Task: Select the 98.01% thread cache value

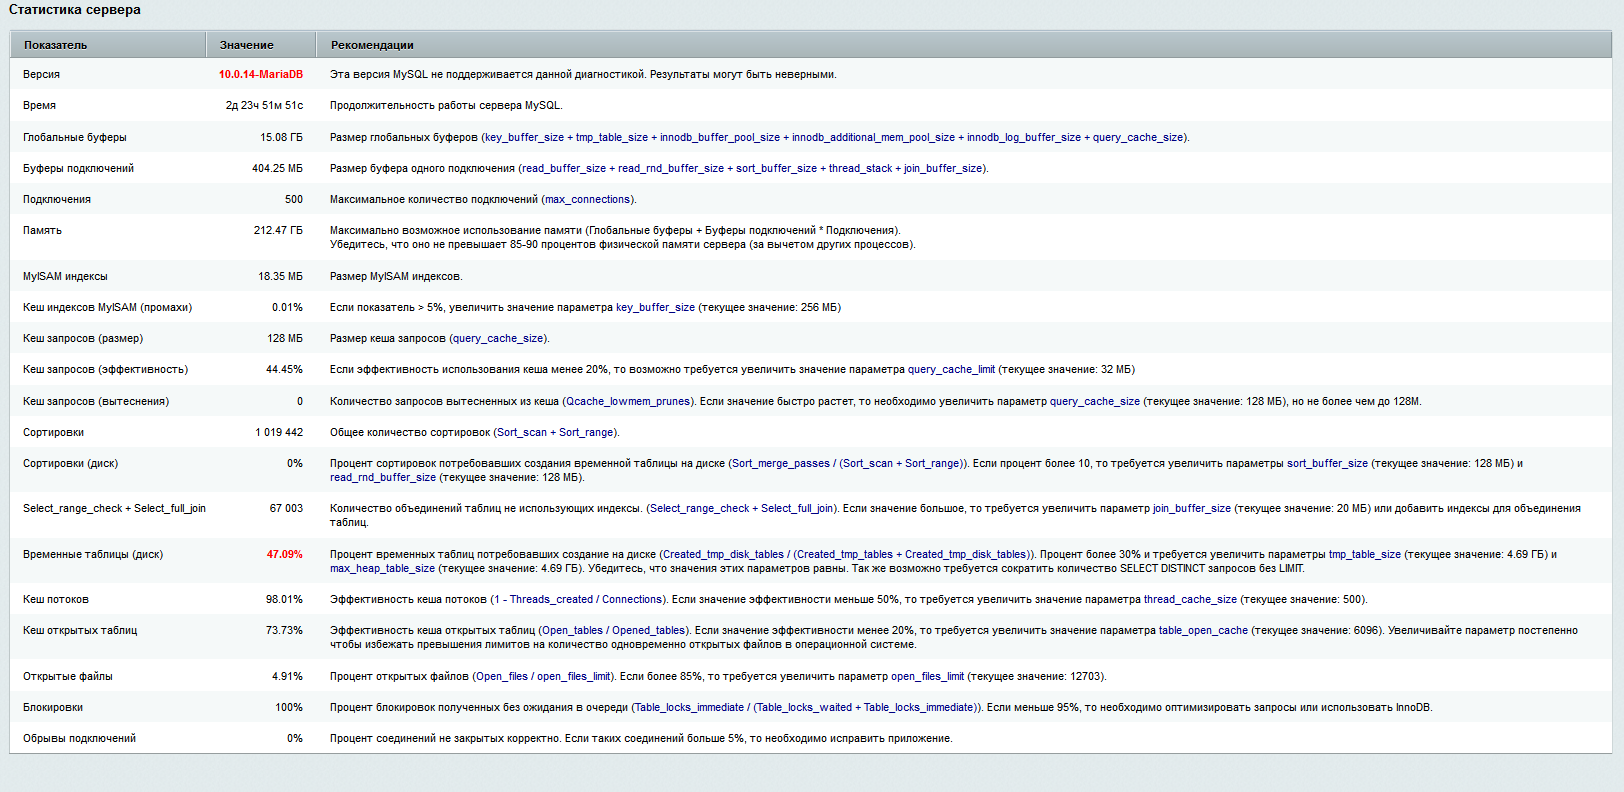Action: click(284, 599)
